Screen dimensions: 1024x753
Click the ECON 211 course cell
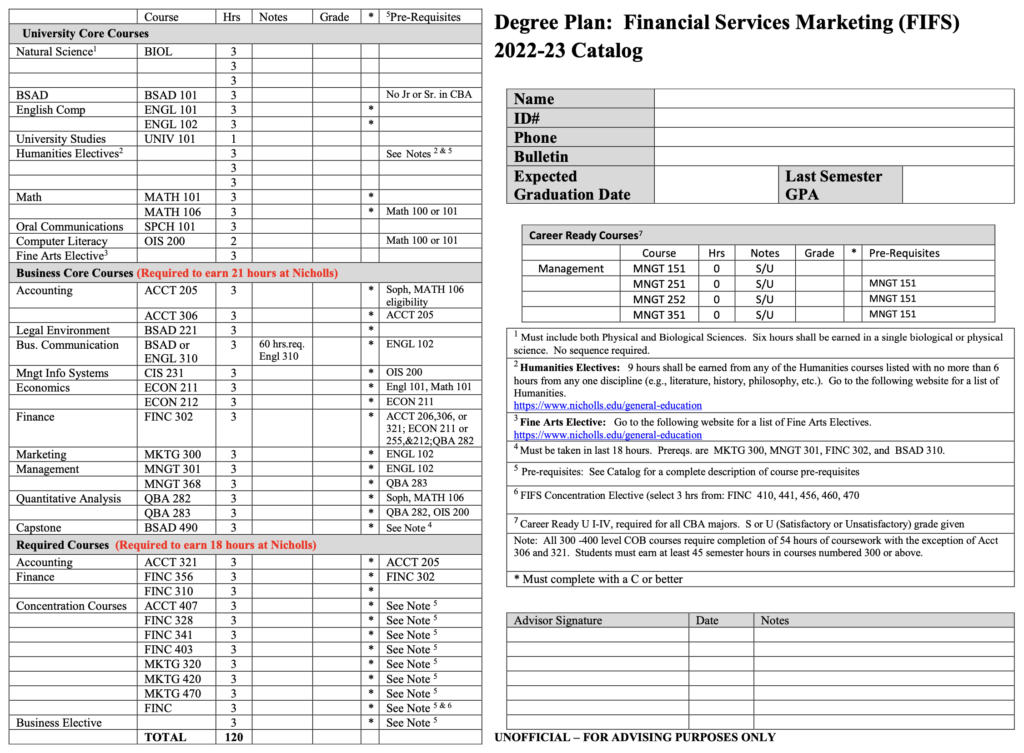[x=176, y=387]
